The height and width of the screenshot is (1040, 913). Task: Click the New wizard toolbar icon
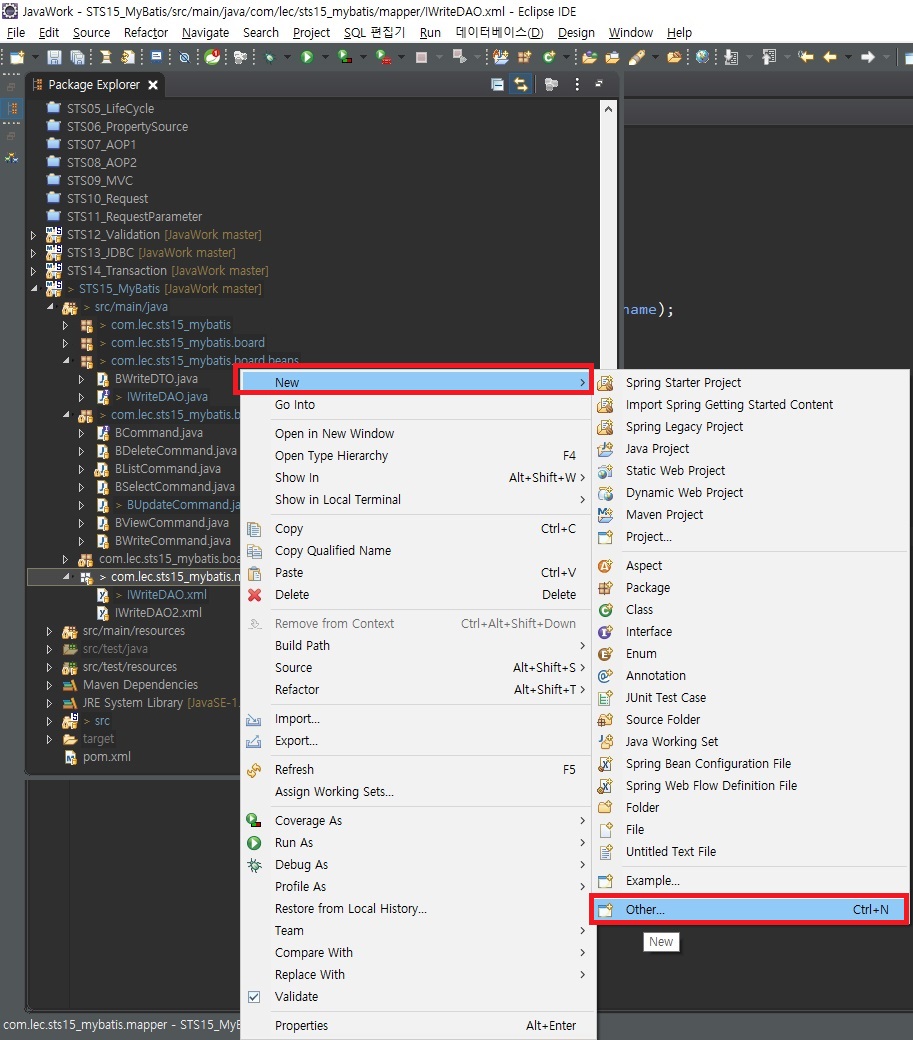pos(17,58)
